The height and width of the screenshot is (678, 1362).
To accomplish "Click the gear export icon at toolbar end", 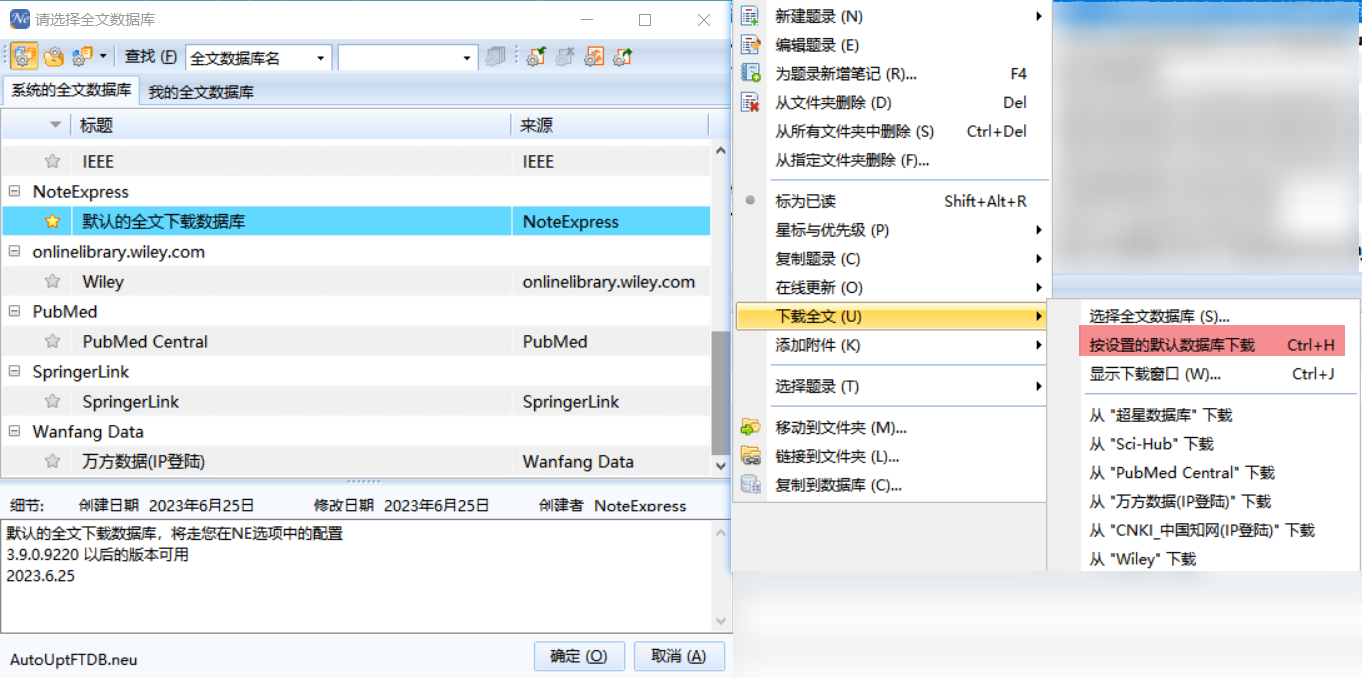I will [x=623, y=57].
